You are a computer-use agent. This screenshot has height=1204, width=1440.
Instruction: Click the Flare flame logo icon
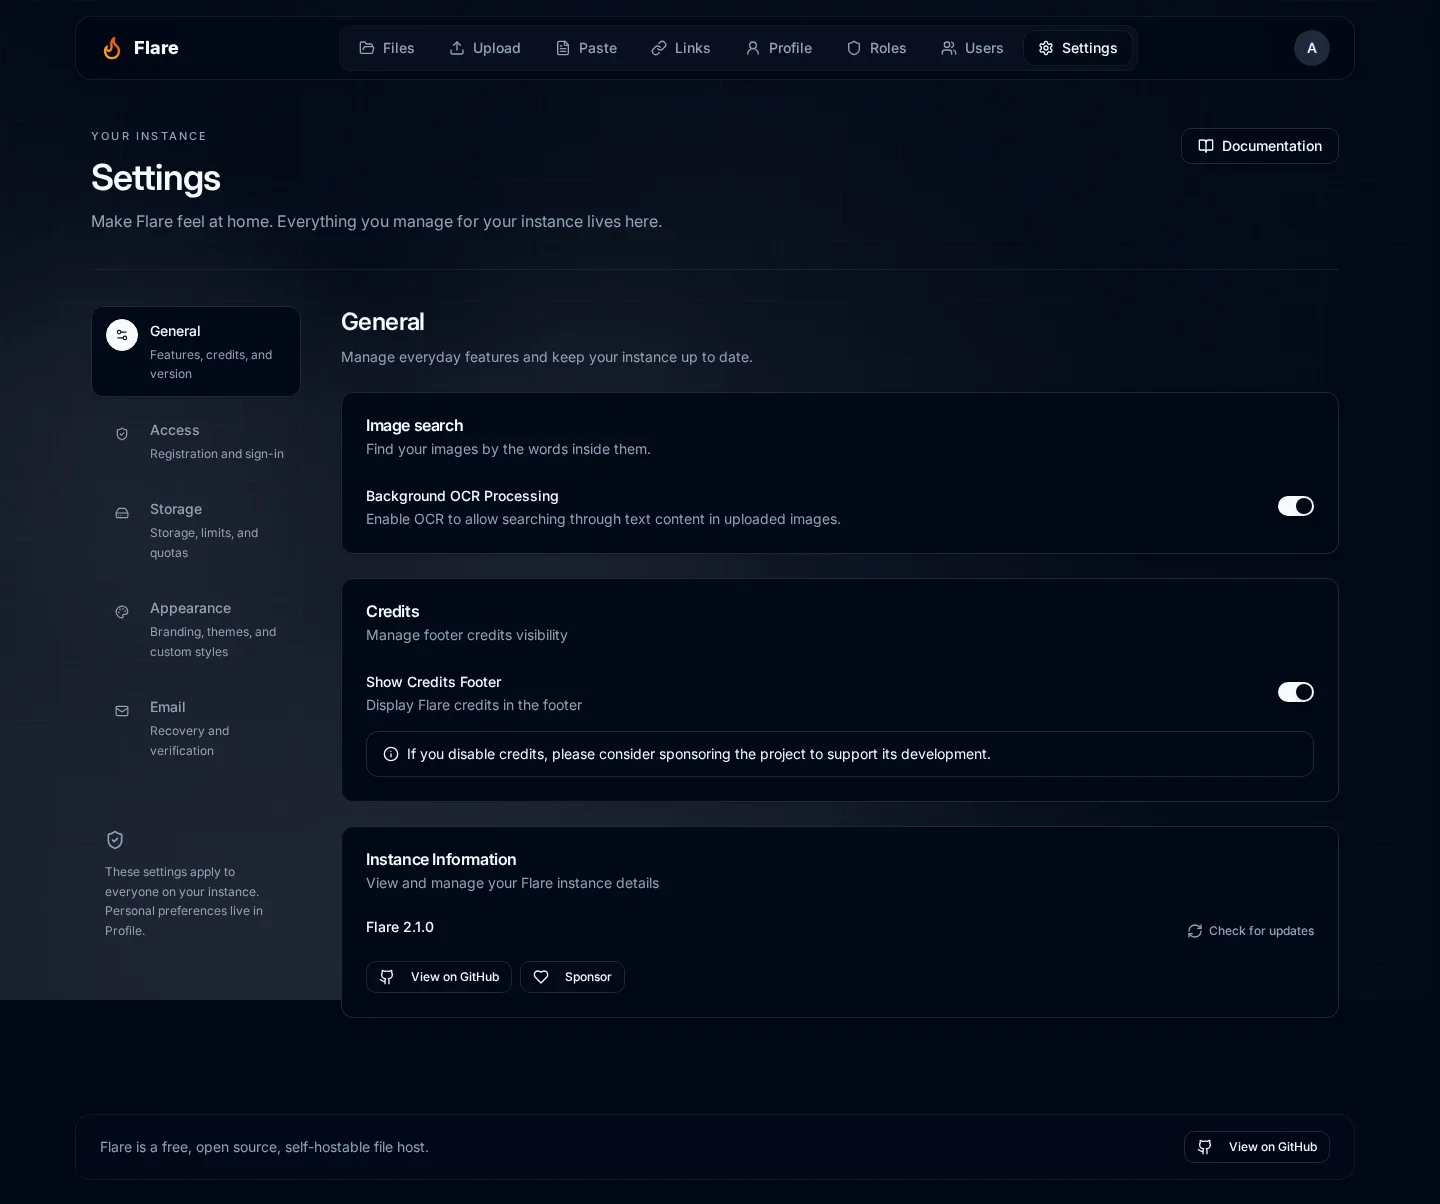click(112, 48)
